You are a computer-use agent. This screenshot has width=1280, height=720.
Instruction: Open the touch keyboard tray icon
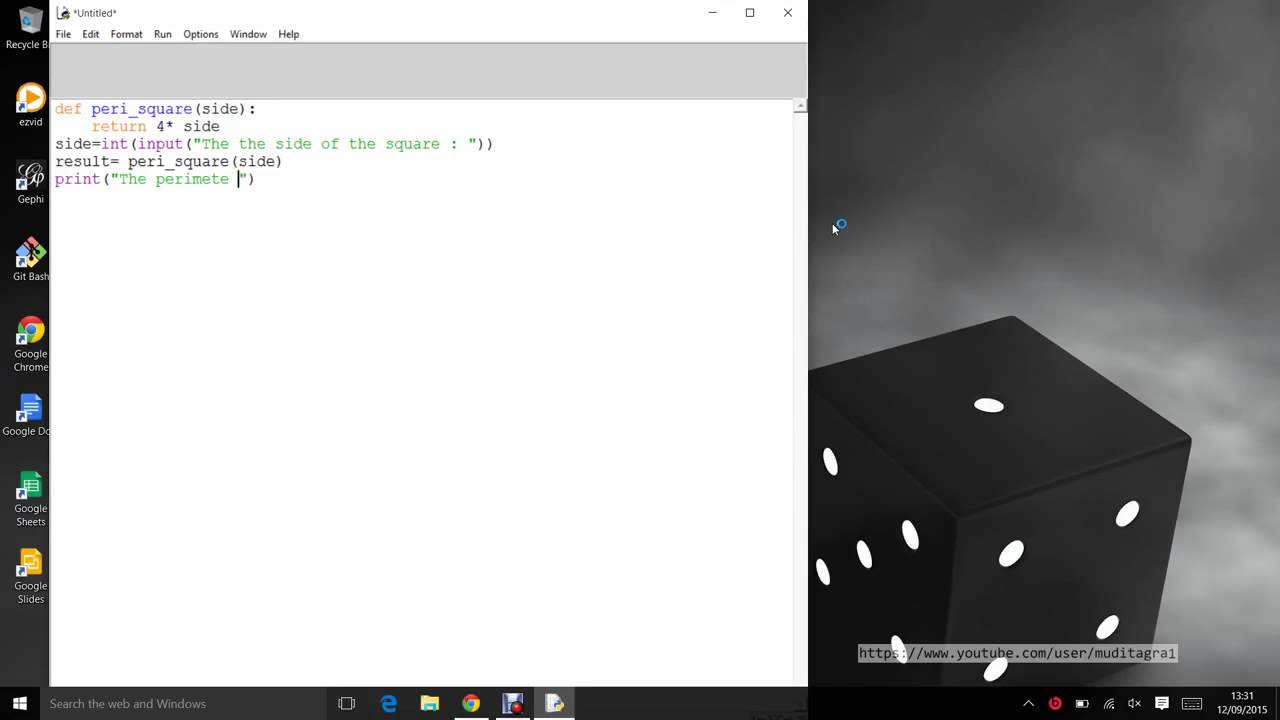pos(1192,703)
